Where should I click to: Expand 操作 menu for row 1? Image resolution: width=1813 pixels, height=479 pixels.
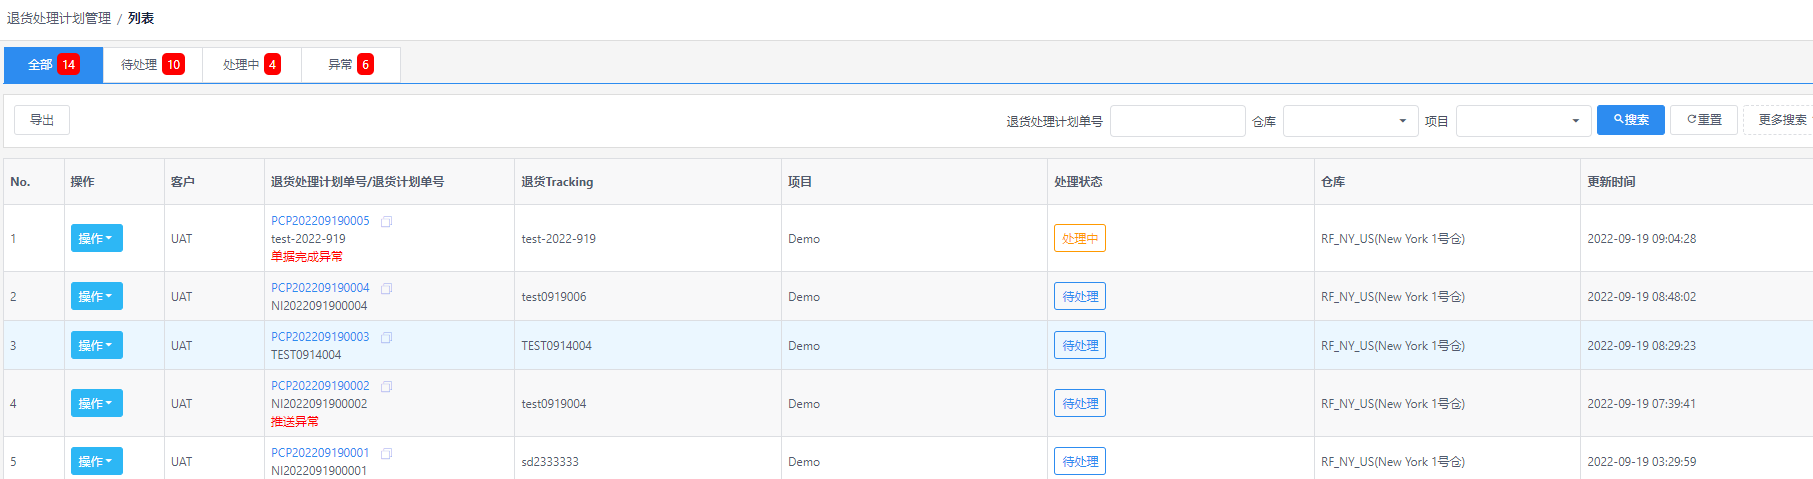[96, 238]
